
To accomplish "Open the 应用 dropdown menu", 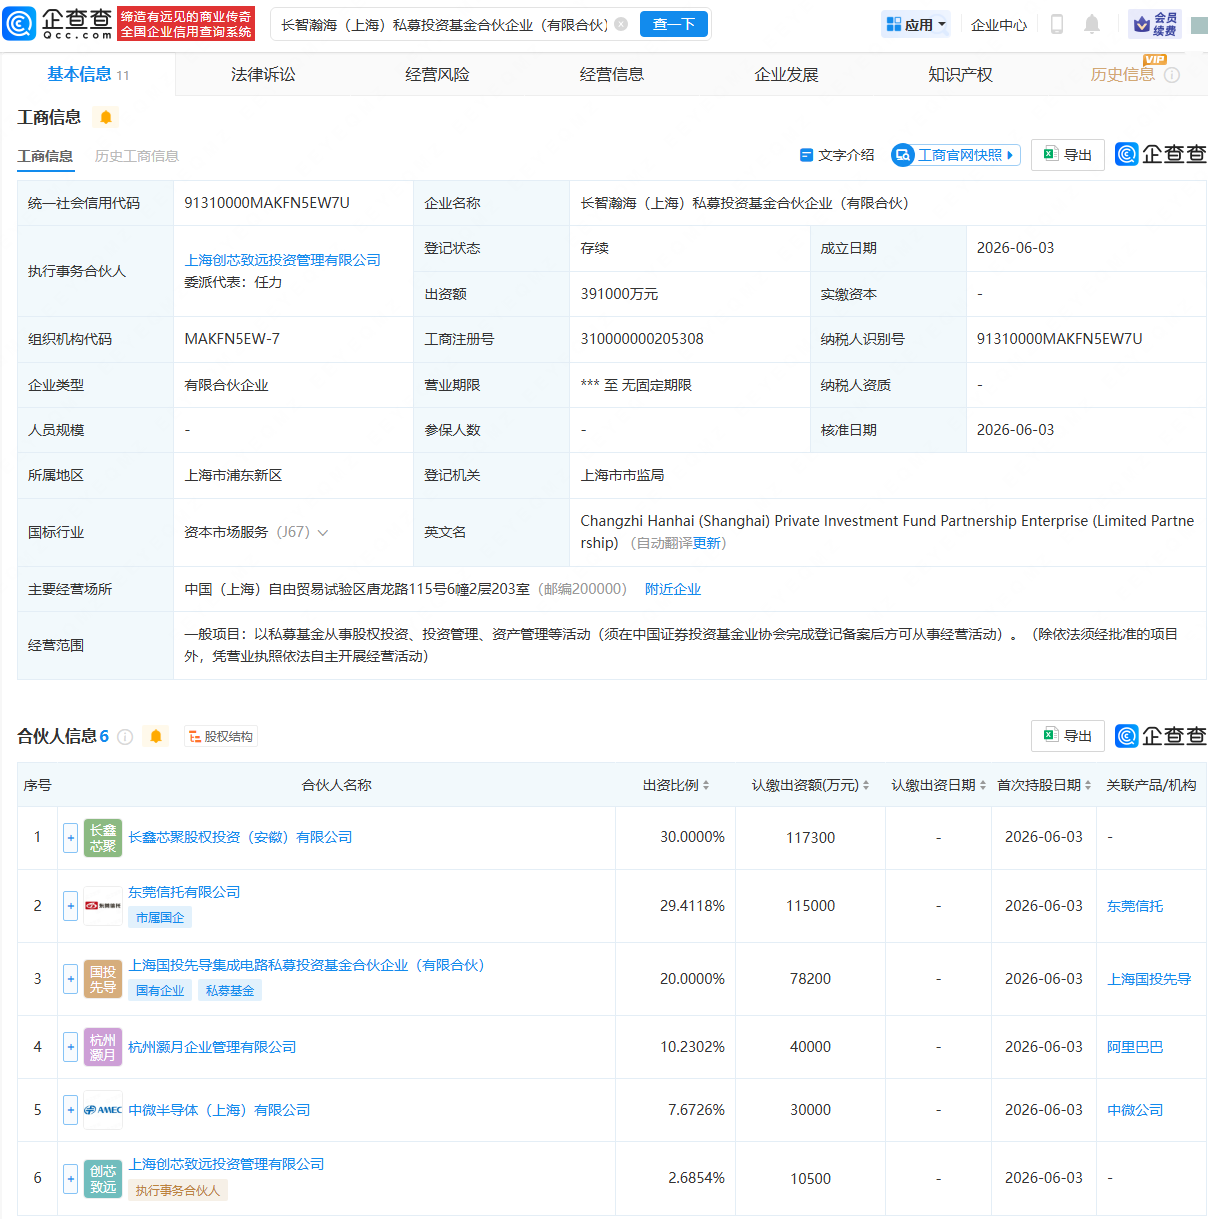I will click(x=916, y=24).
